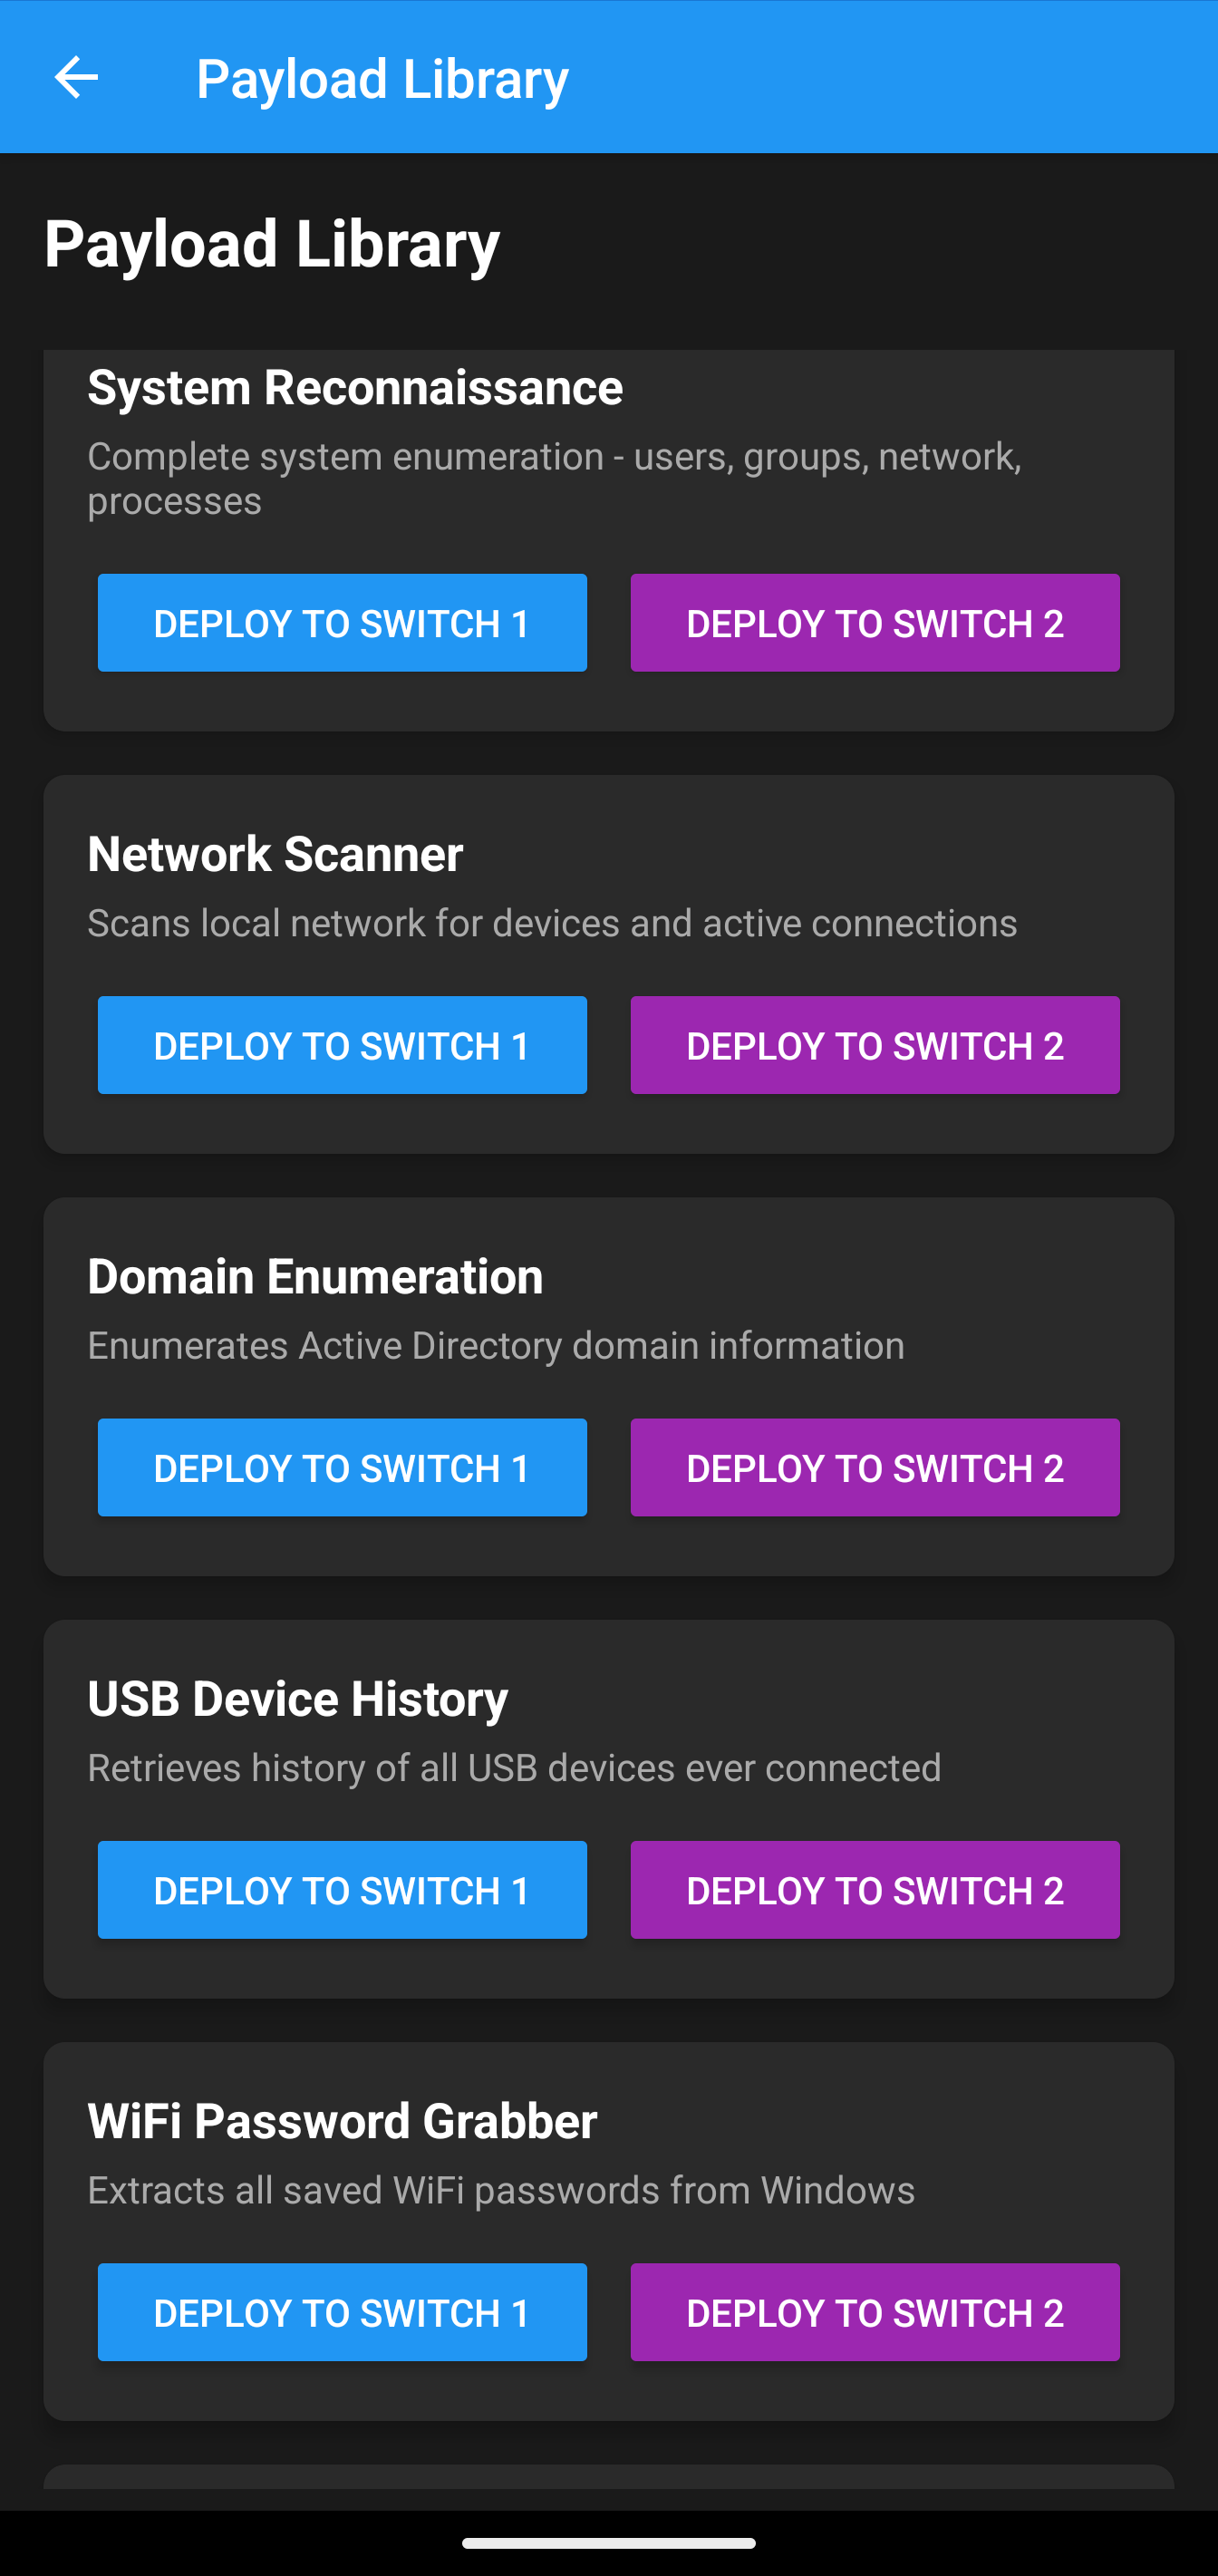1218x2576 pixels.
Task: Tap the Domain Enumeration payload title
Action: [x=315, y=1276]
